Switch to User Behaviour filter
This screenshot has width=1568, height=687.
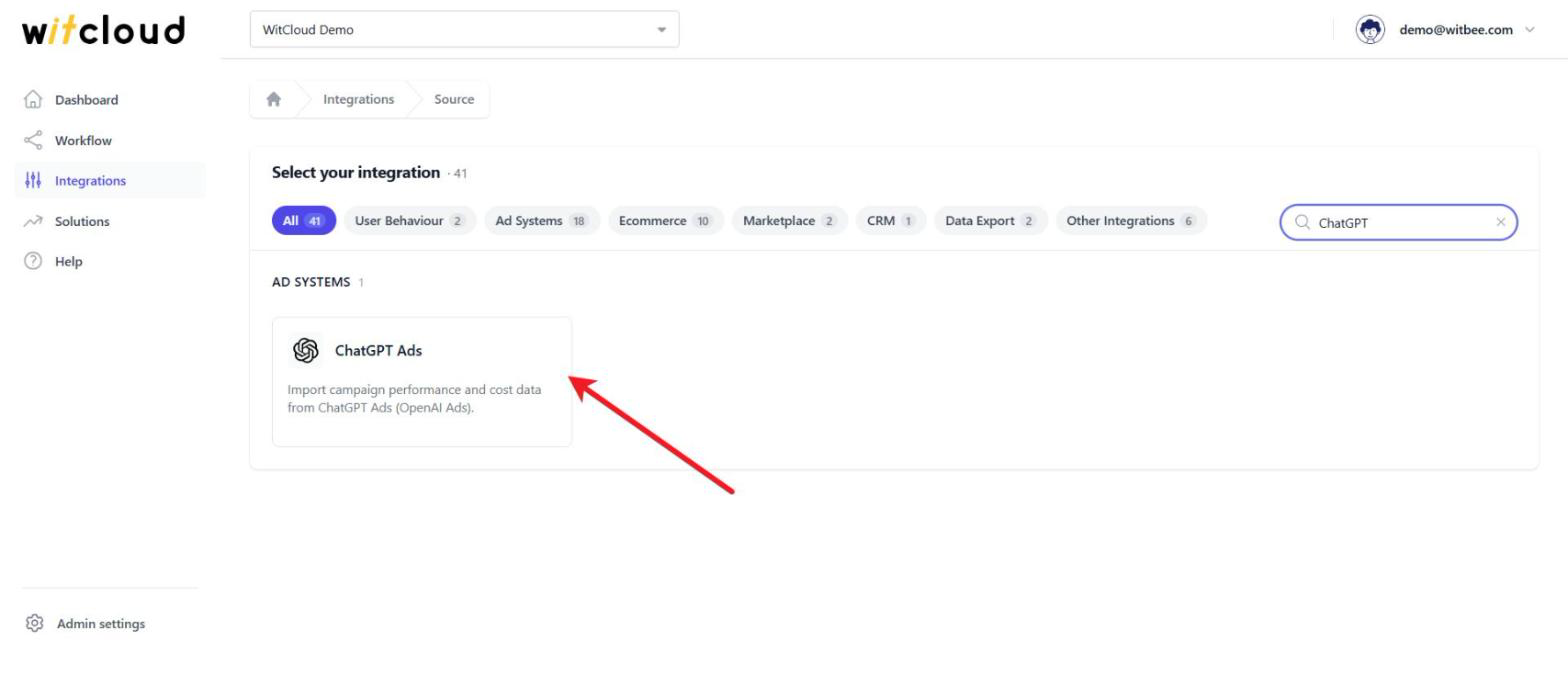tap(409, 221)
